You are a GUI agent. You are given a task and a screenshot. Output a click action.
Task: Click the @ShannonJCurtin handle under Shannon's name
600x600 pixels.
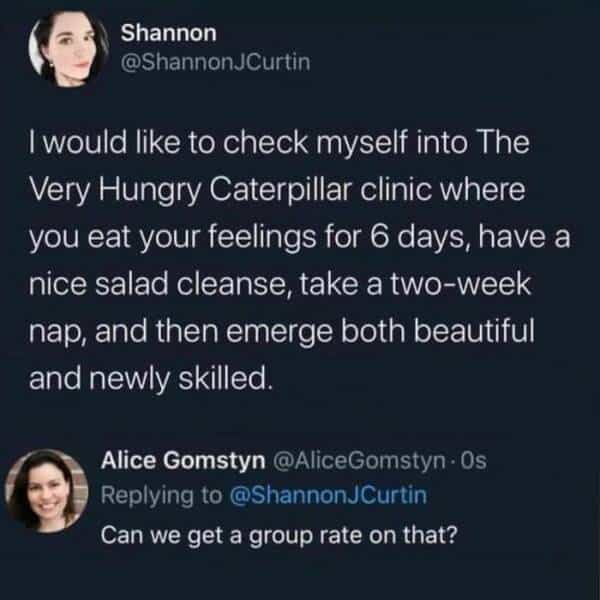click(x=202, y=63)
